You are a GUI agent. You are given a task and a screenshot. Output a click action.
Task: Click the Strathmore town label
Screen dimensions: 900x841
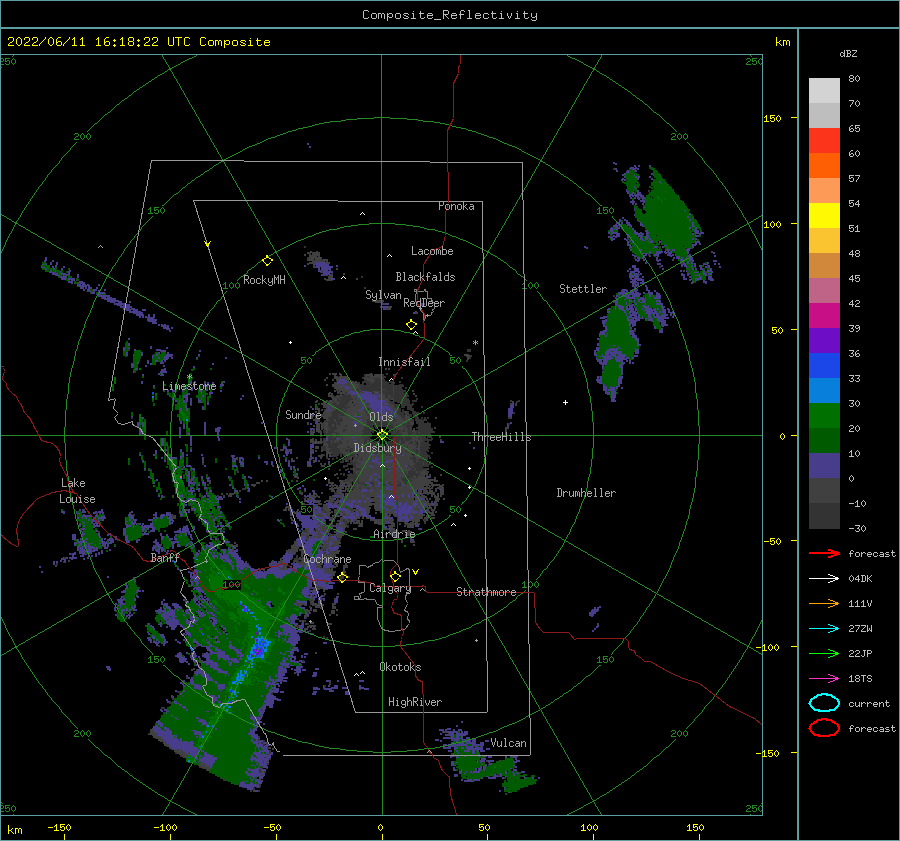tap(486, 592)
